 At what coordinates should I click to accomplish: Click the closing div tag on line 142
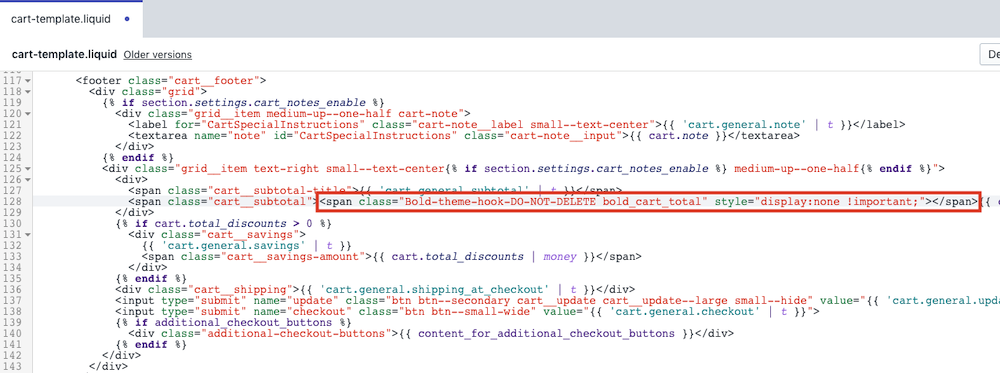pyautogui.click(x=122, y=356)
